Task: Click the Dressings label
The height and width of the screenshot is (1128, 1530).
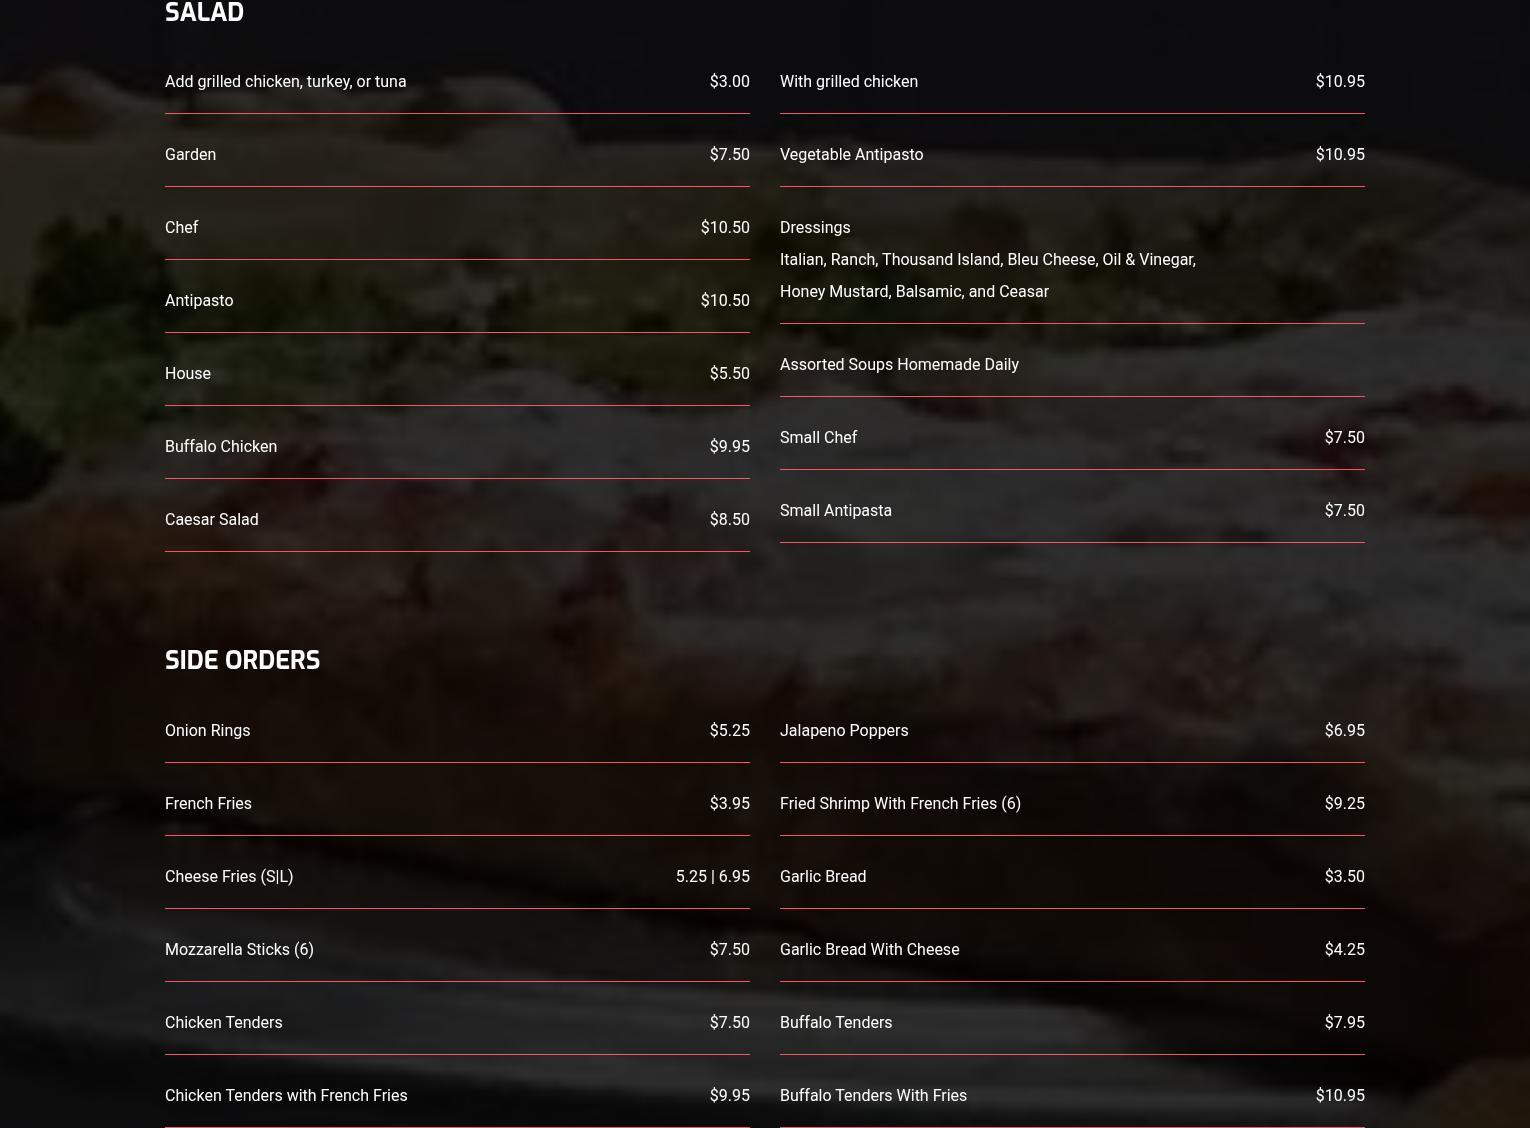Action: [815, 228]
